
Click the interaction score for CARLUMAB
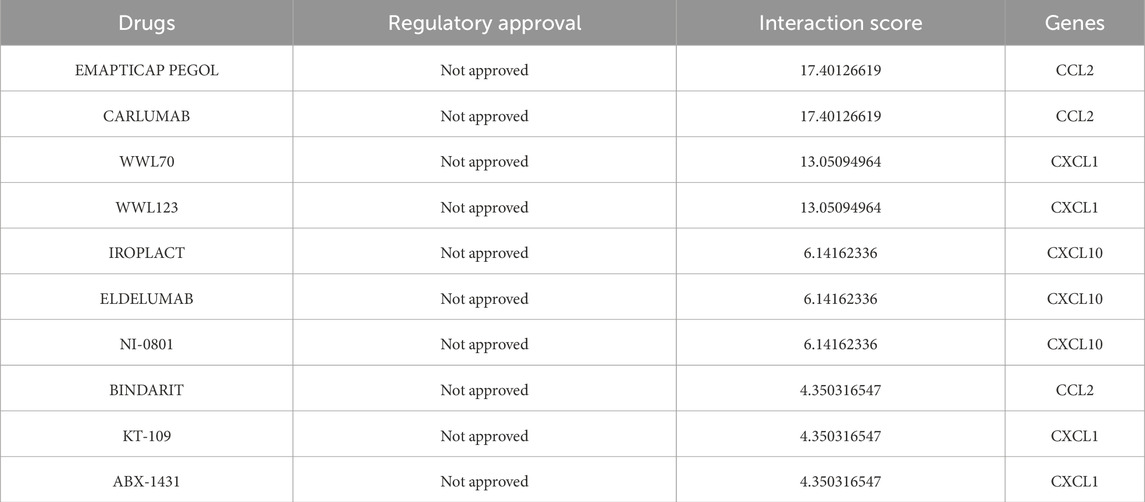click(x=840, y=116)
